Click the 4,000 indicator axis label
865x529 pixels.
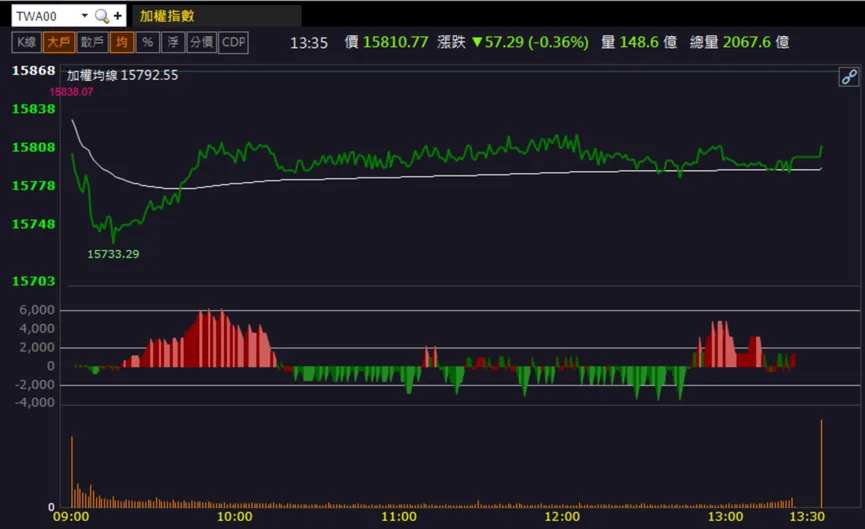37,329
